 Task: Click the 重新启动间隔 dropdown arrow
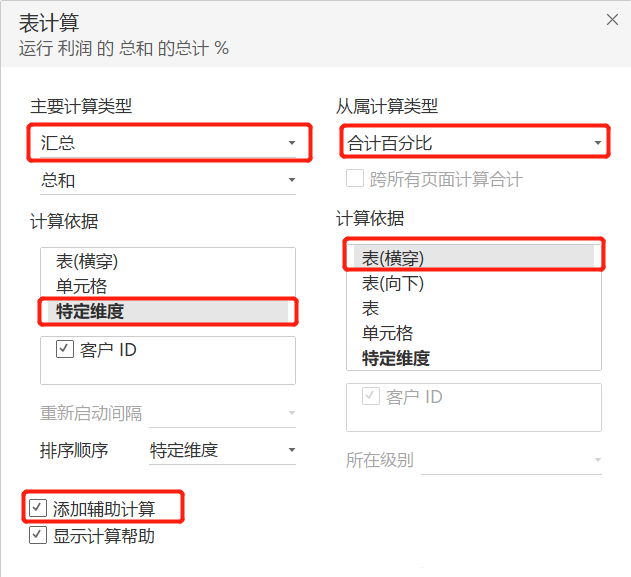pyautogui.click(x=292, y=413)
